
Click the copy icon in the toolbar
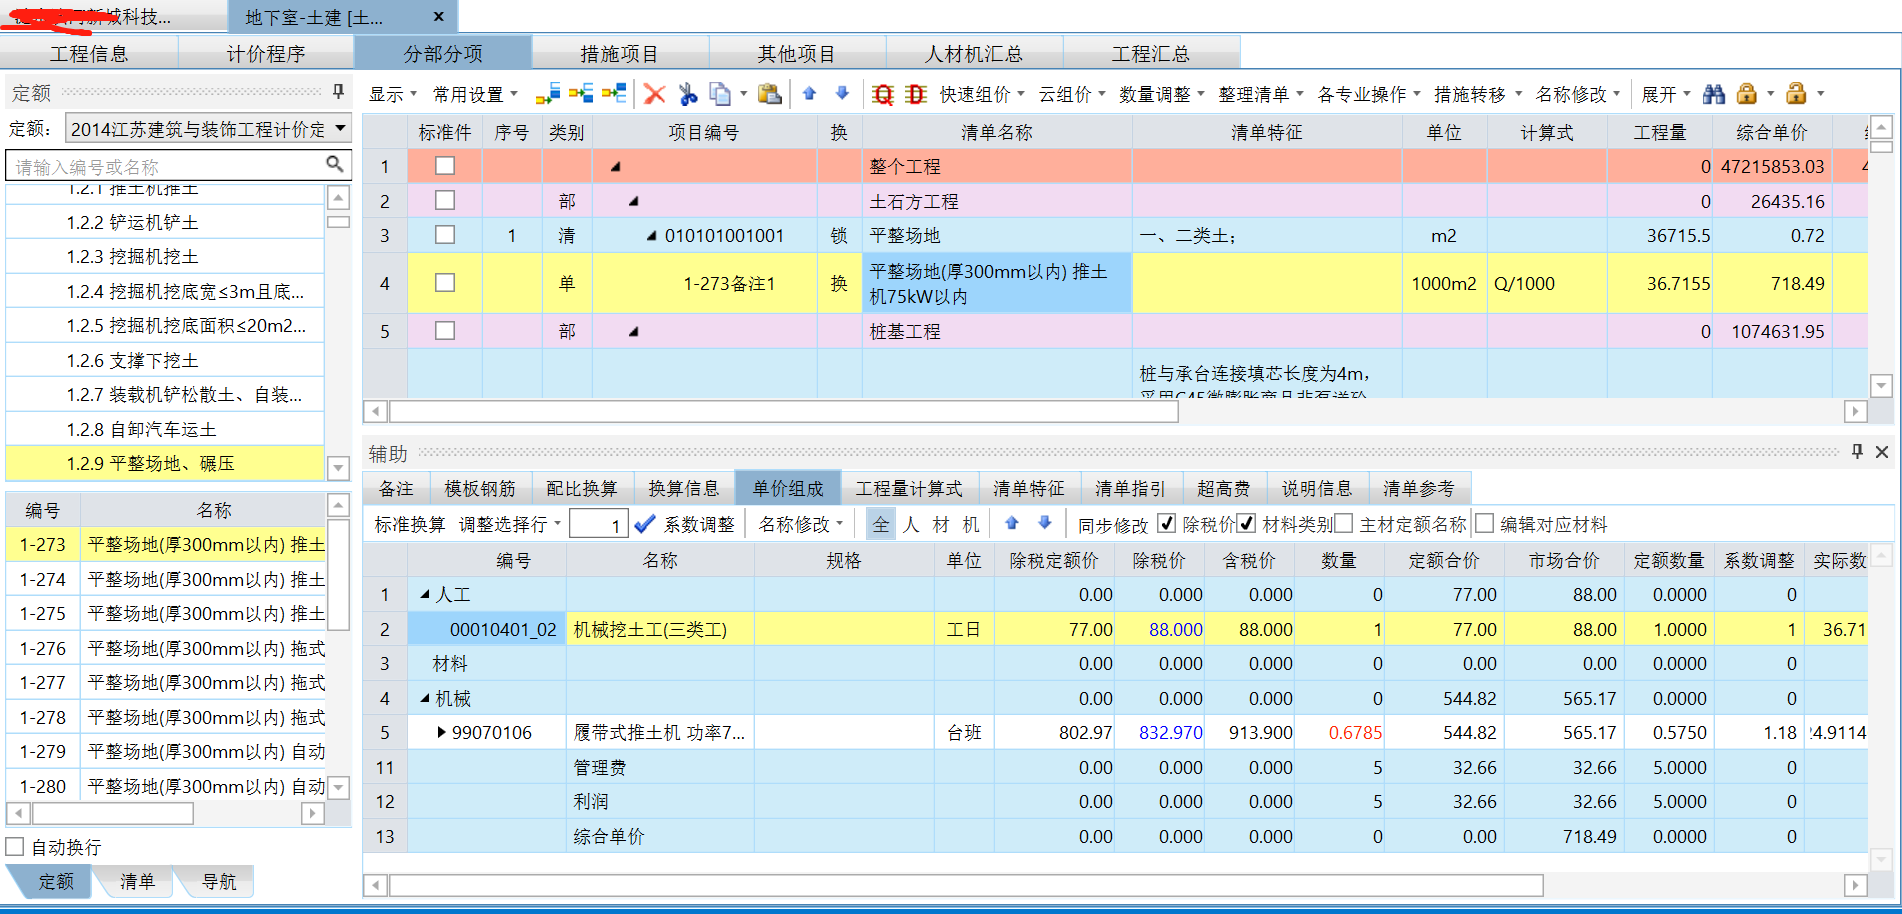tap(720, 94)
